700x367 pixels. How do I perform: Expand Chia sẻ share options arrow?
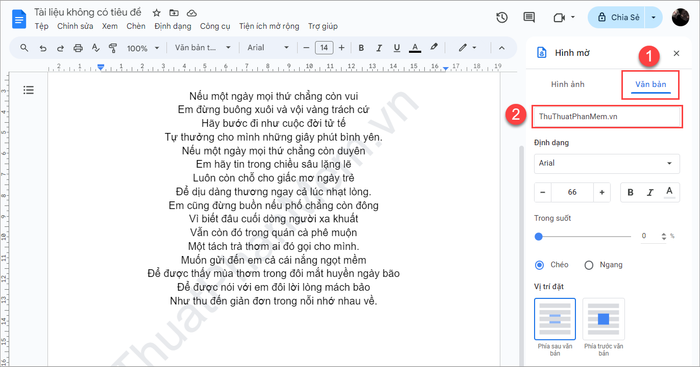click(x=654, y=17)
